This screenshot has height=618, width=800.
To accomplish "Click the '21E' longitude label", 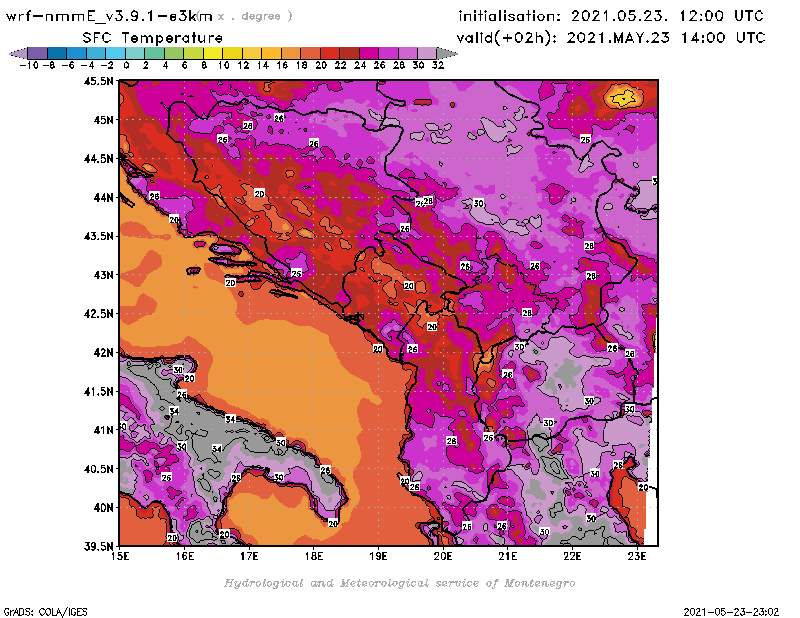I will 508,556.
